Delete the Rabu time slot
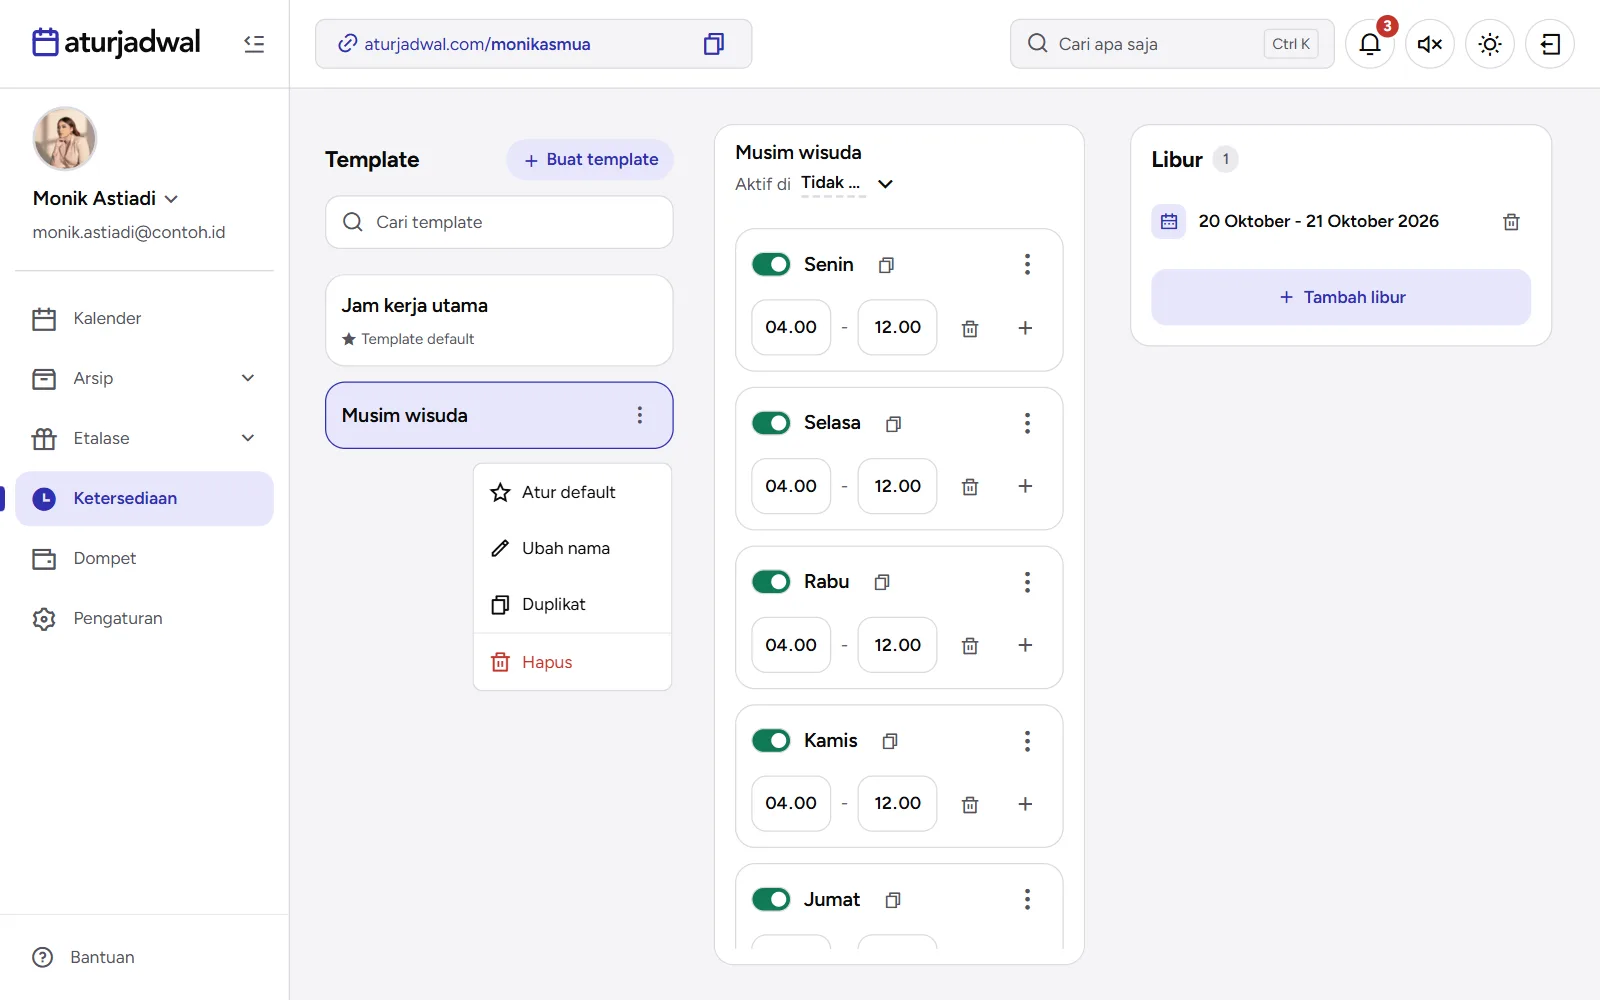1600x1000 pixels. tap(970, 646)
